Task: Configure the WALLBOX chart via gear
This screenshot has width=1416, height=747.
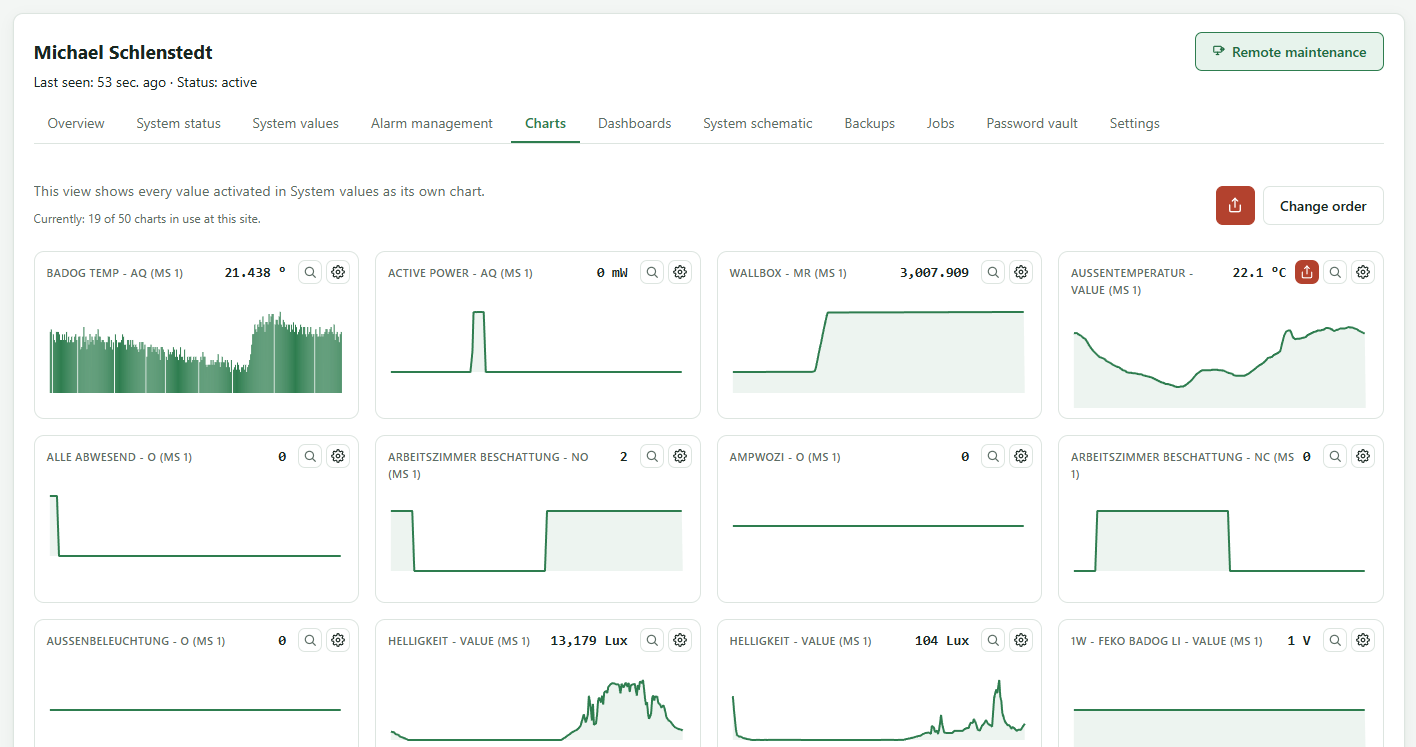Action: (1021, 272)
